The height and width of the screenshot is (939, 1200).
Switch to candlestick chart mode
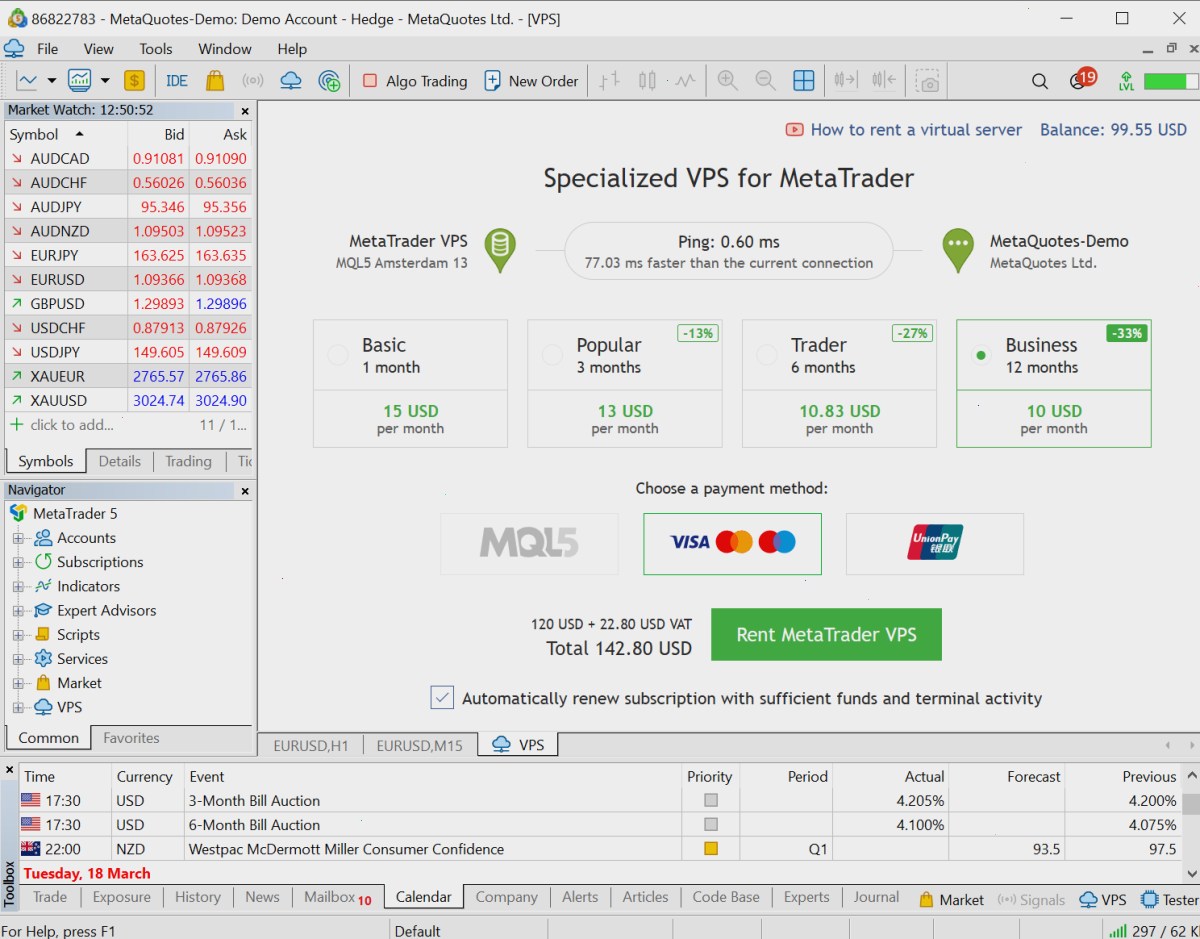tap(647, 81)
